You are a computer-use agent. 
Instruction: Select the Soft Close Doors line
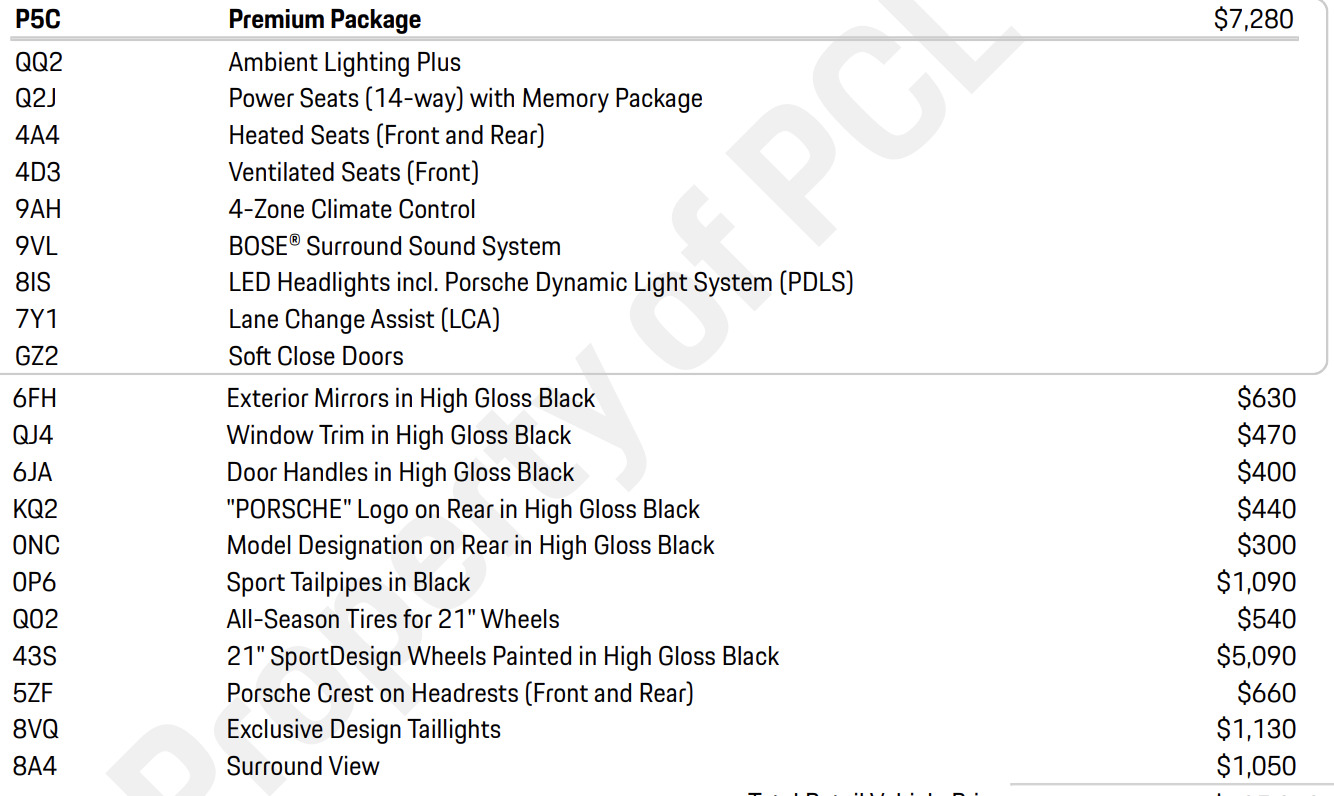point(316,356)
